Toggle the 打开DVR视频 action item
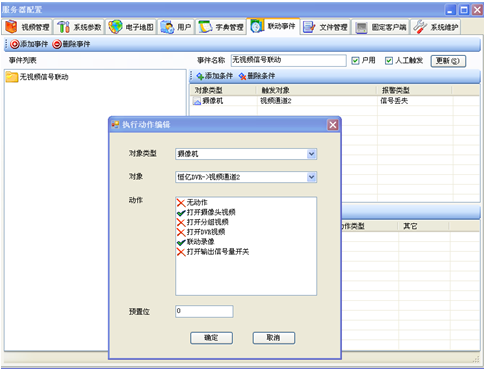The height and width of the screenshot is (370, 484). click(x=201, y=232)
